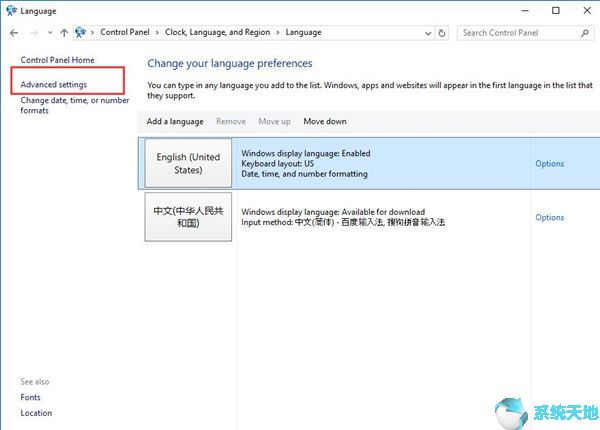Click Add a language
The image size is (600, 430).
coord(175,121)
